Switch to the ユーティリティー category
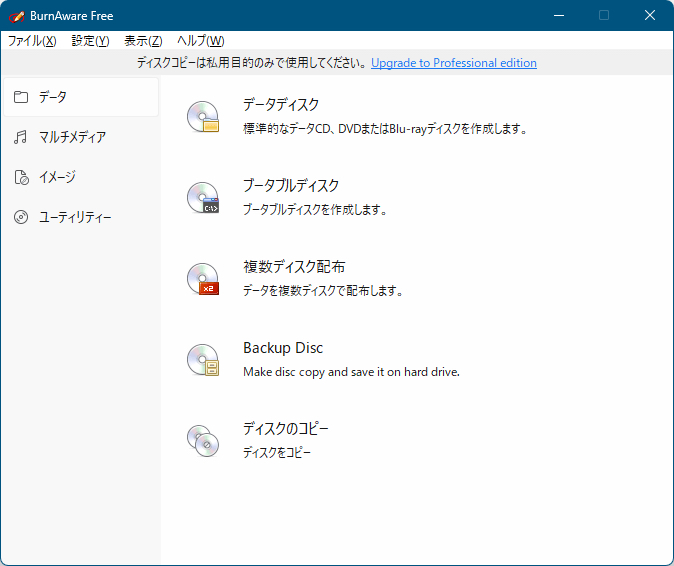 click(81, 217)
